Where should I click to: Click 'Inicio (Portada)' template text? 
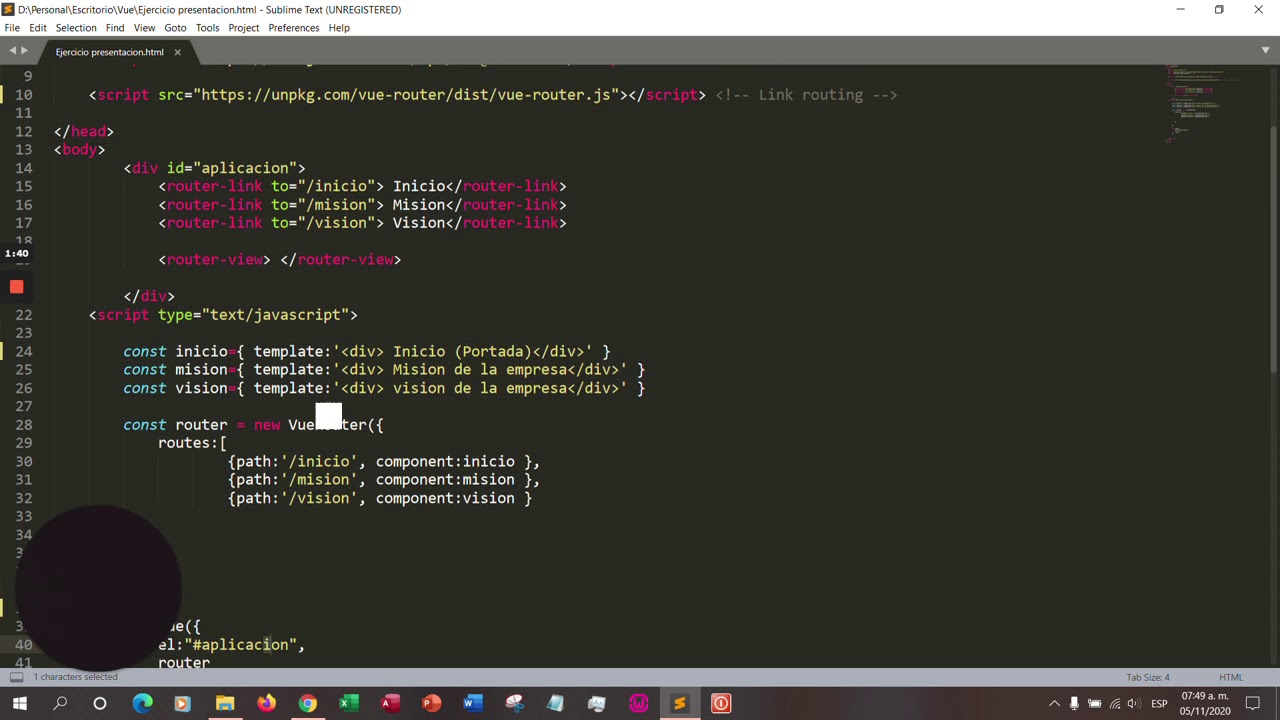(x=462, y=352)
